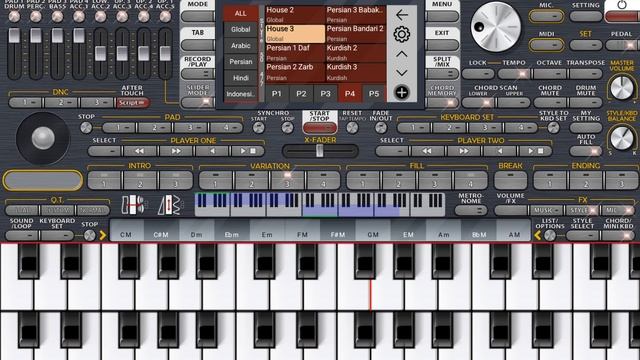Click the PAD Stop round button
The width and height of the screenshot is (640, 360).
point(86,128)
